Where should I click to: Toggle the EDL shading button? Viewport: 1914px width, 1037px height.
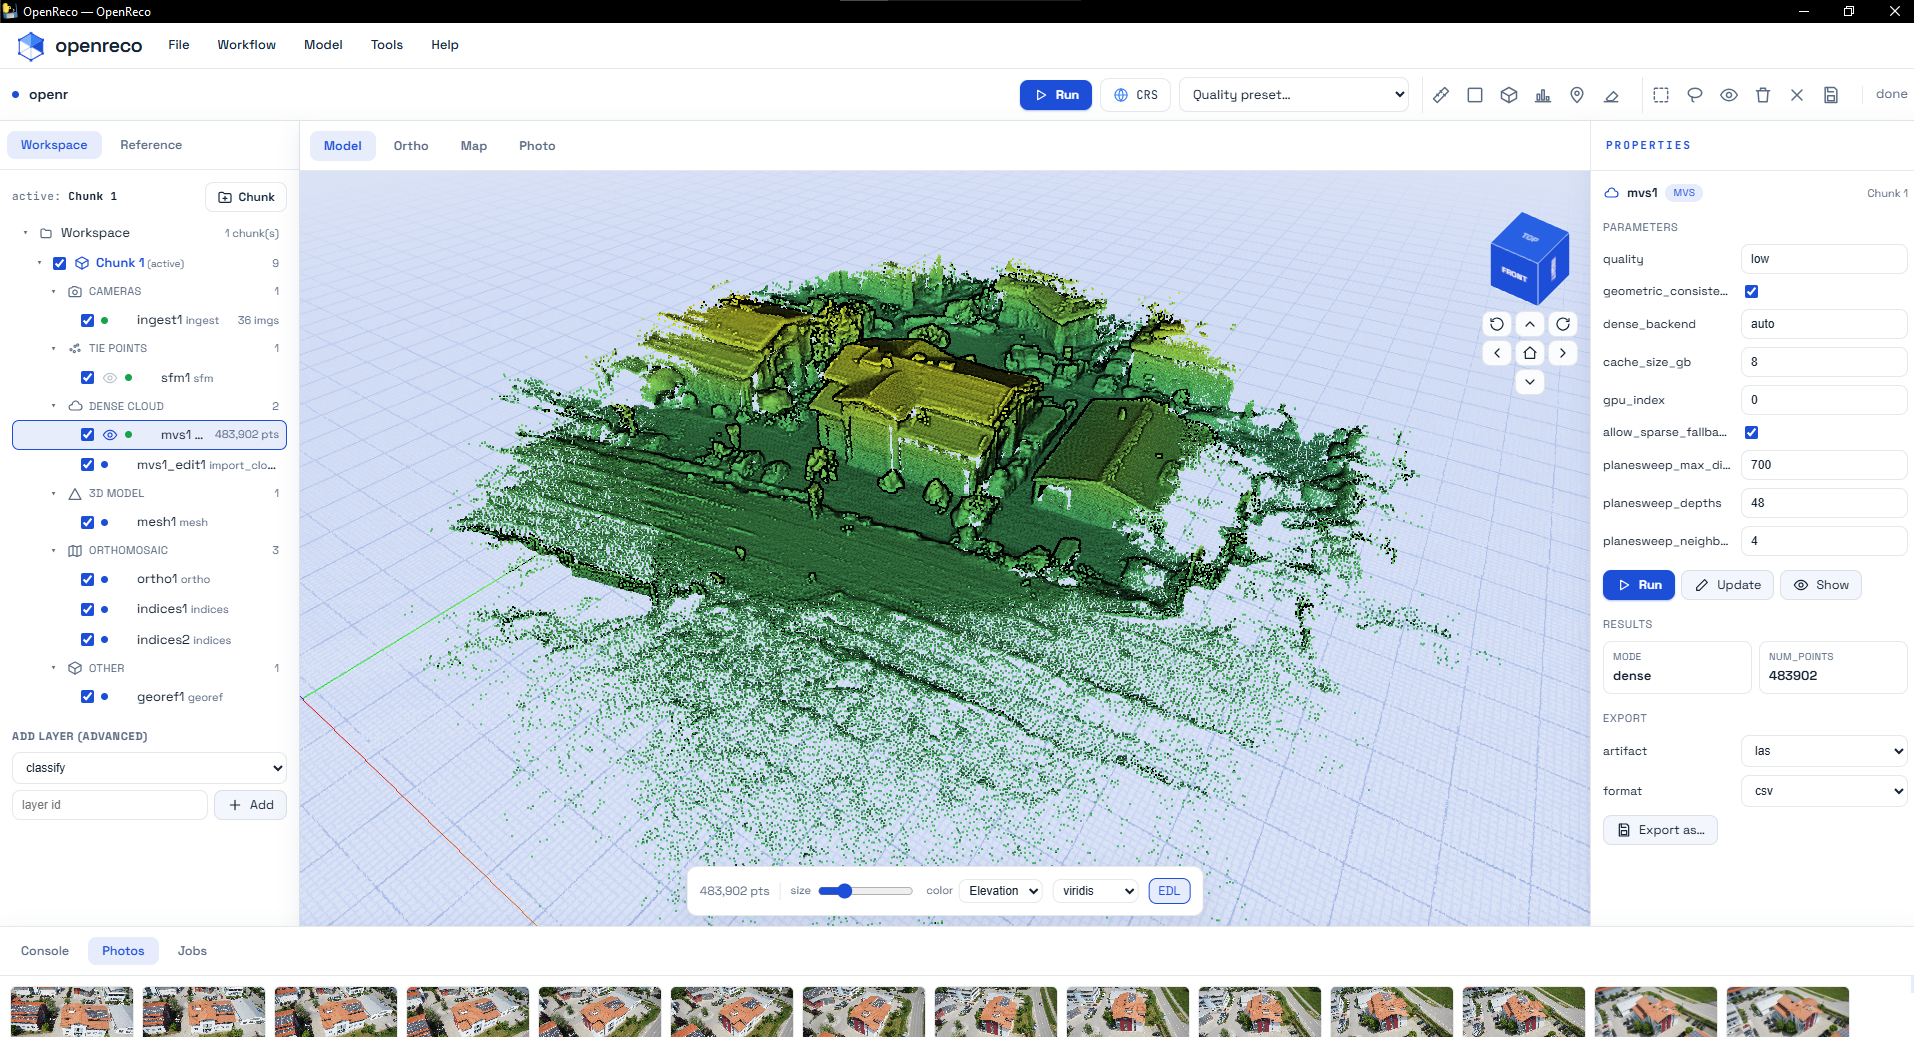[1169, 891]
